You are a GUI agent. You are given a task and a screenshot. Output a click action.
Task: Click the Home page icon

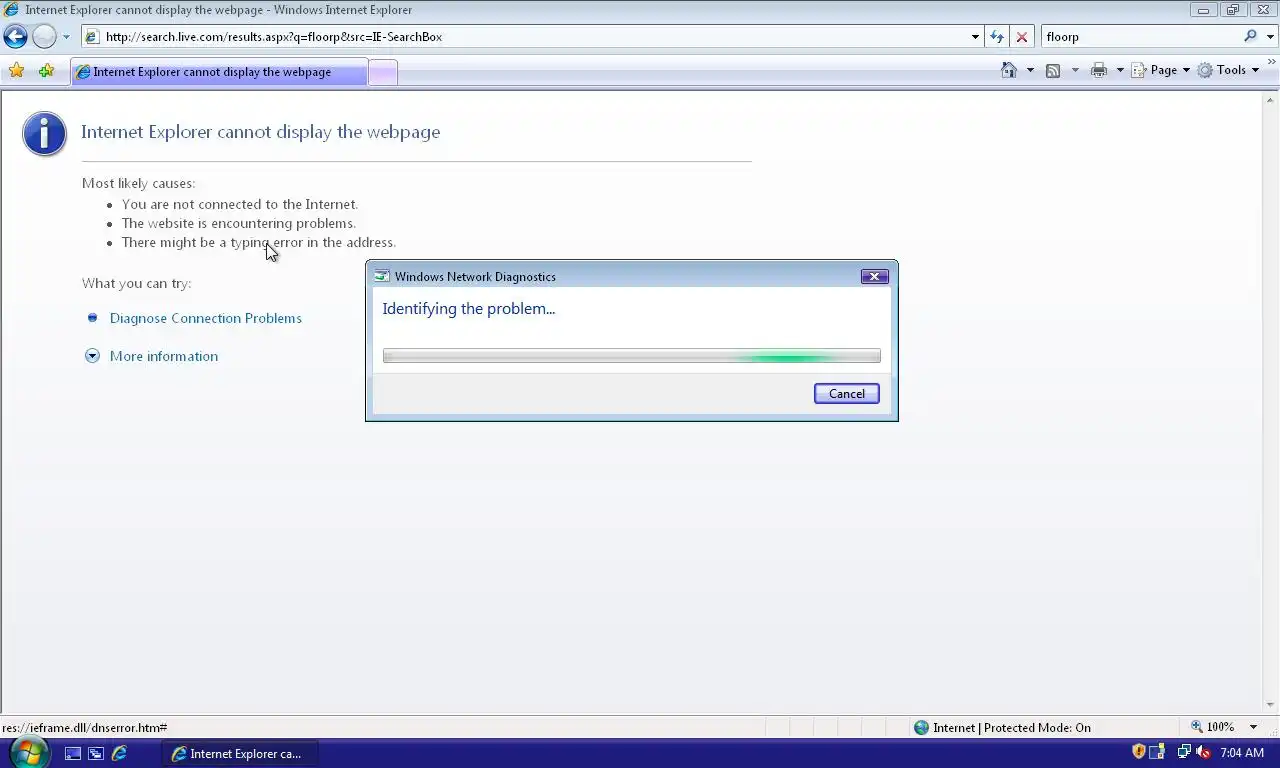[1009, 70]
